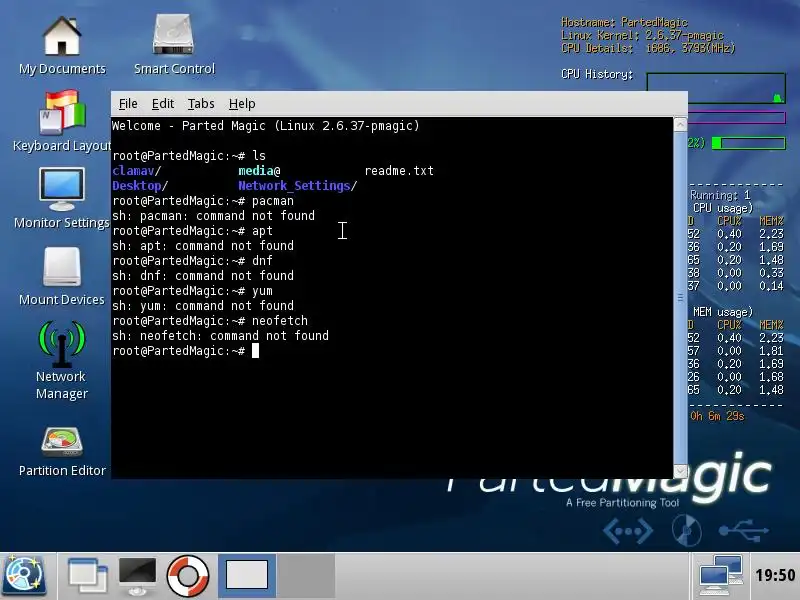Click the Running: 1 process count text
This screenshot has width=800, height=600.
(x=720, y=195)
